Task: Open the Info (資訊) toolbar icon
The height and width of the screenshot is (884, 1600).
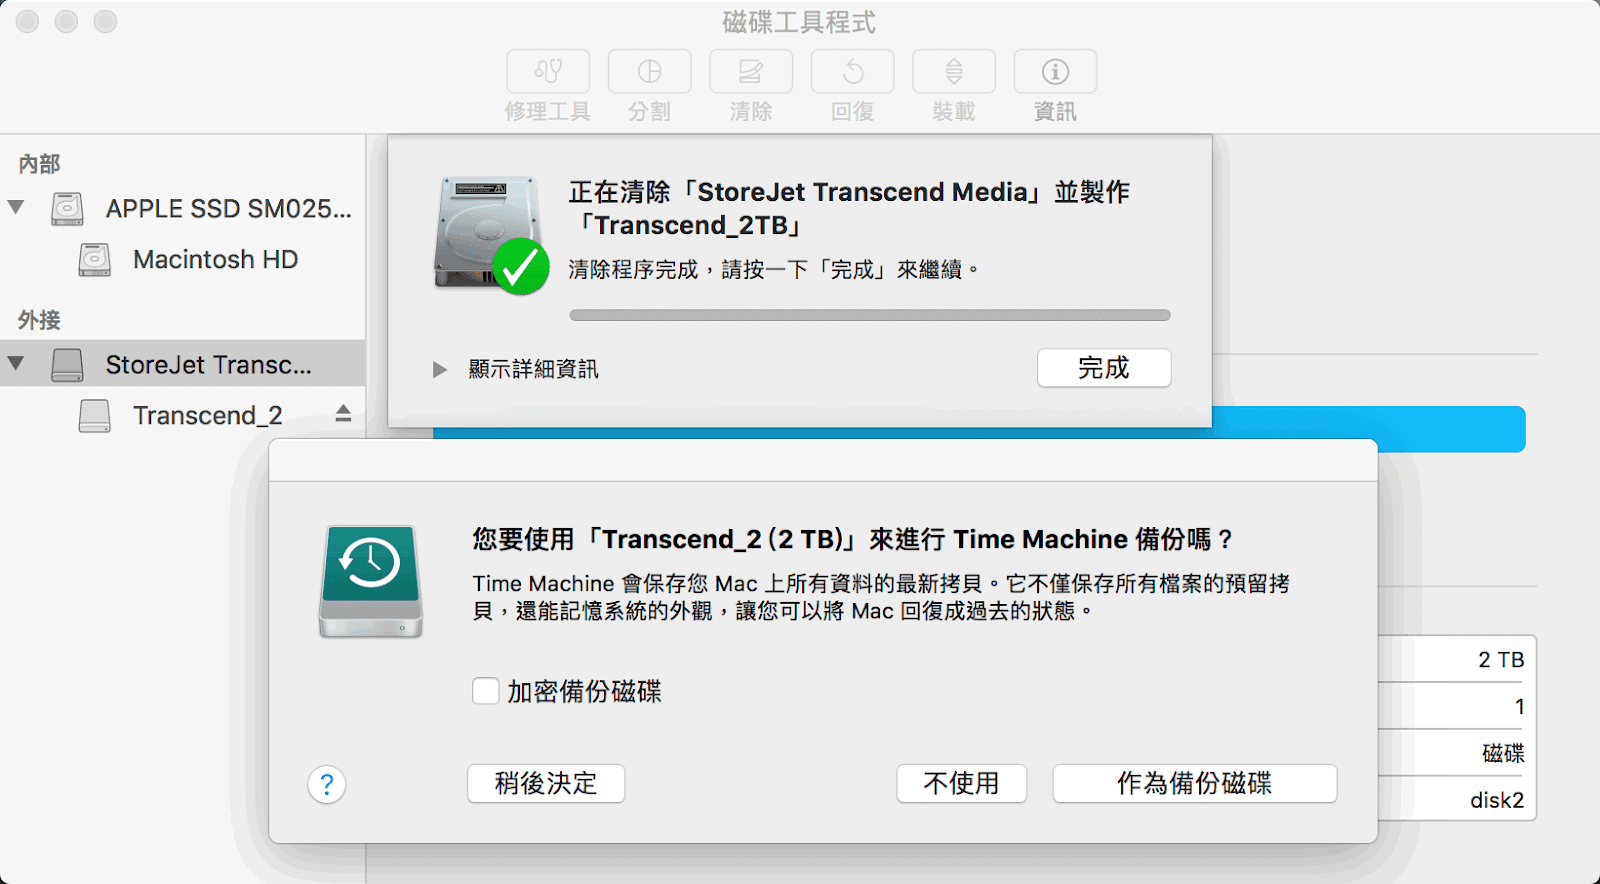Action: [x=1055, y=72]
